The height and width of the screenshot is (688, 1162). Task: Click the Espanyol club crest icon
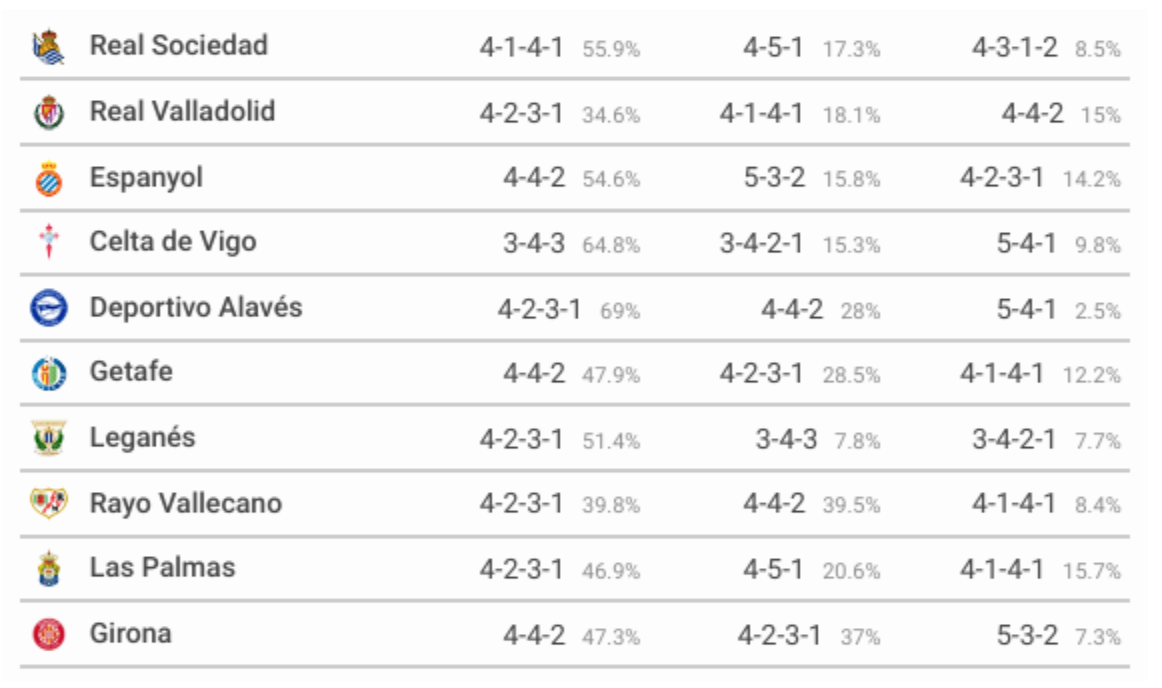49,179
